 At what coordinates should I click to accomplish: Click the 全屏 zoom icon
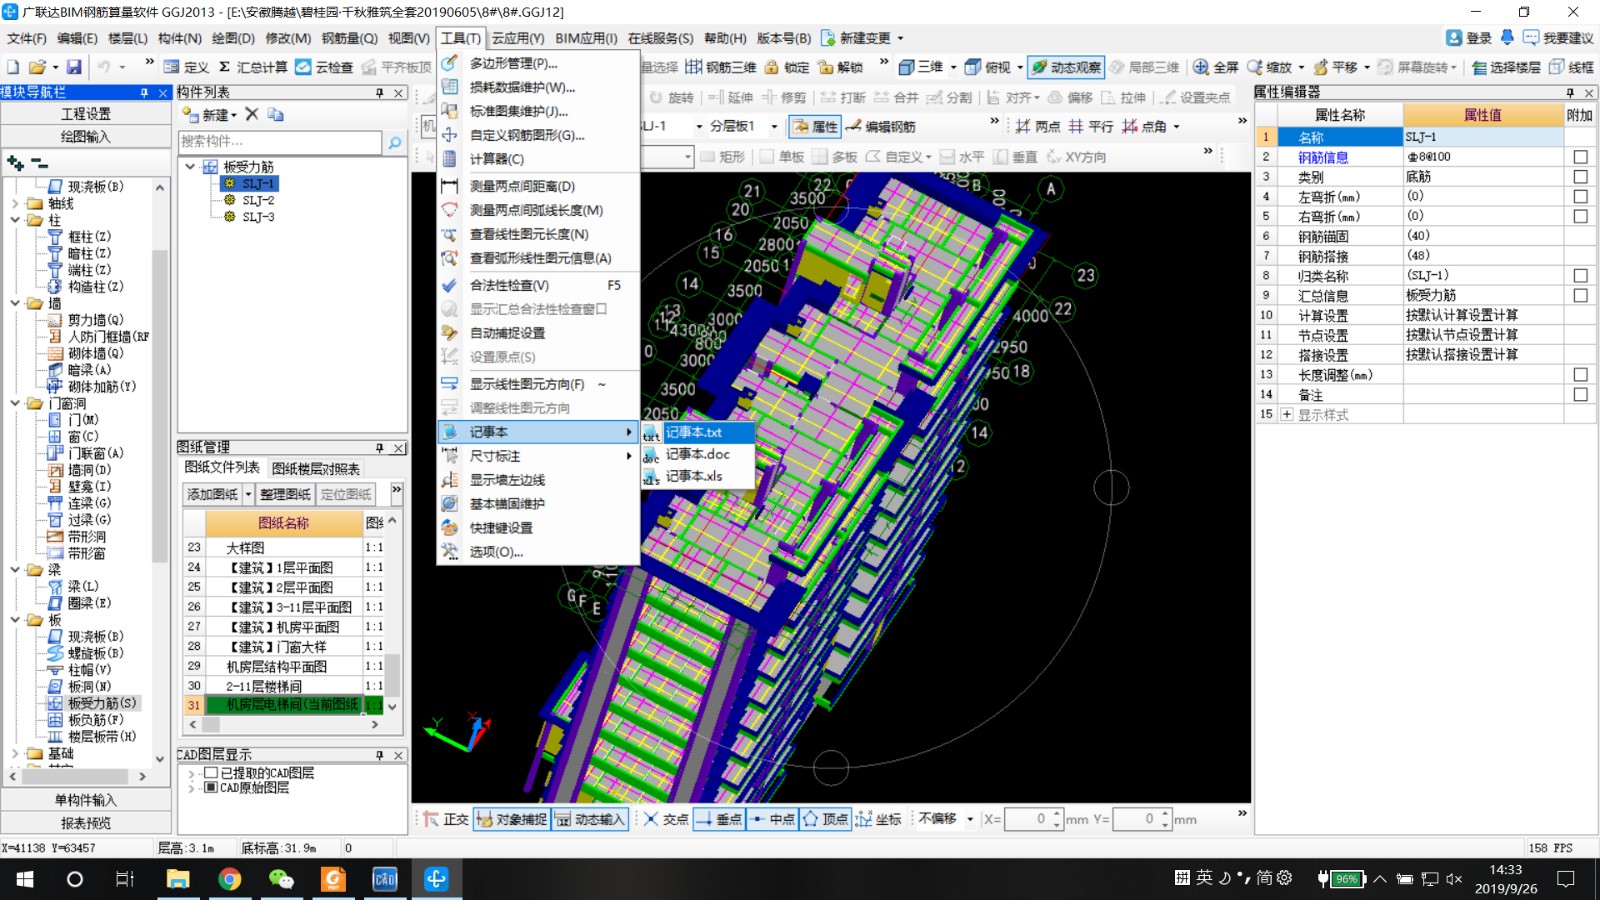tap(1201, 67)
